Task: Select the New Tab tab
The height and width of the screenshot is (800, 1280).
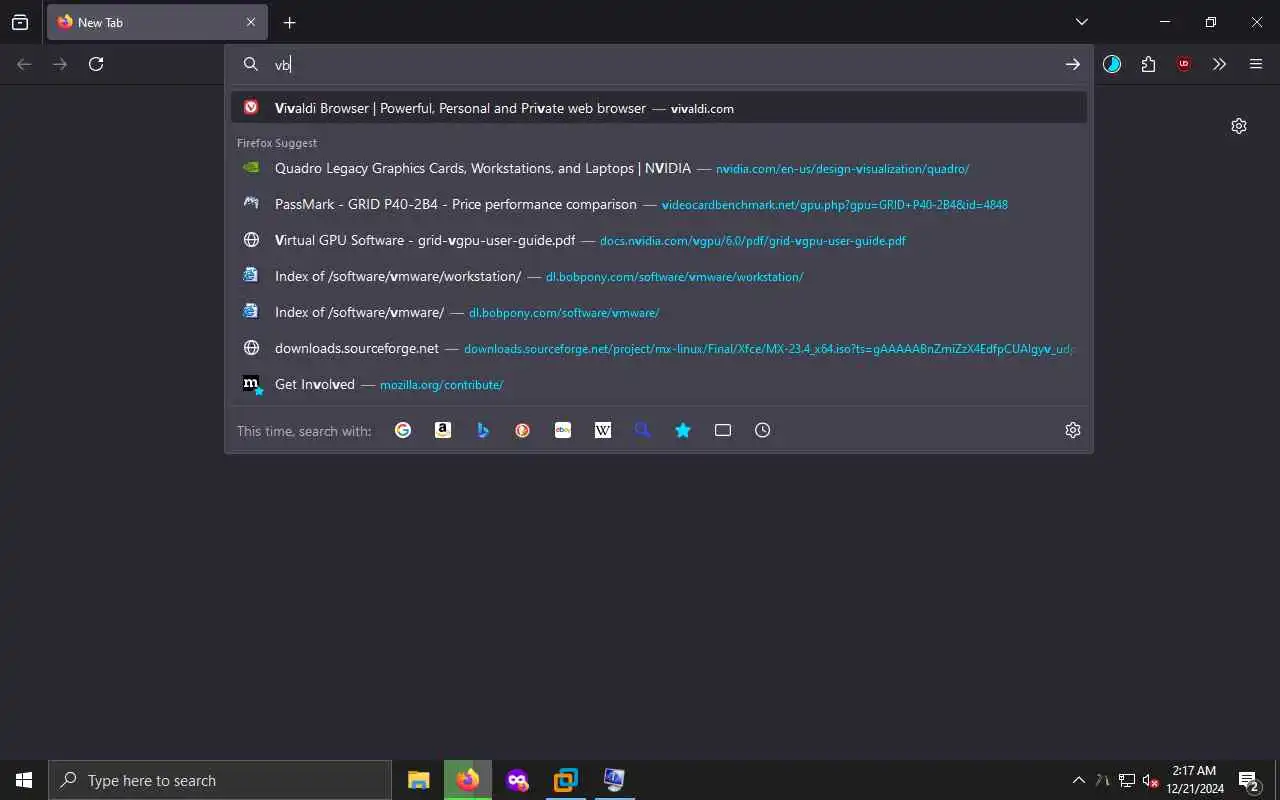Action: (x=157, y=22)
